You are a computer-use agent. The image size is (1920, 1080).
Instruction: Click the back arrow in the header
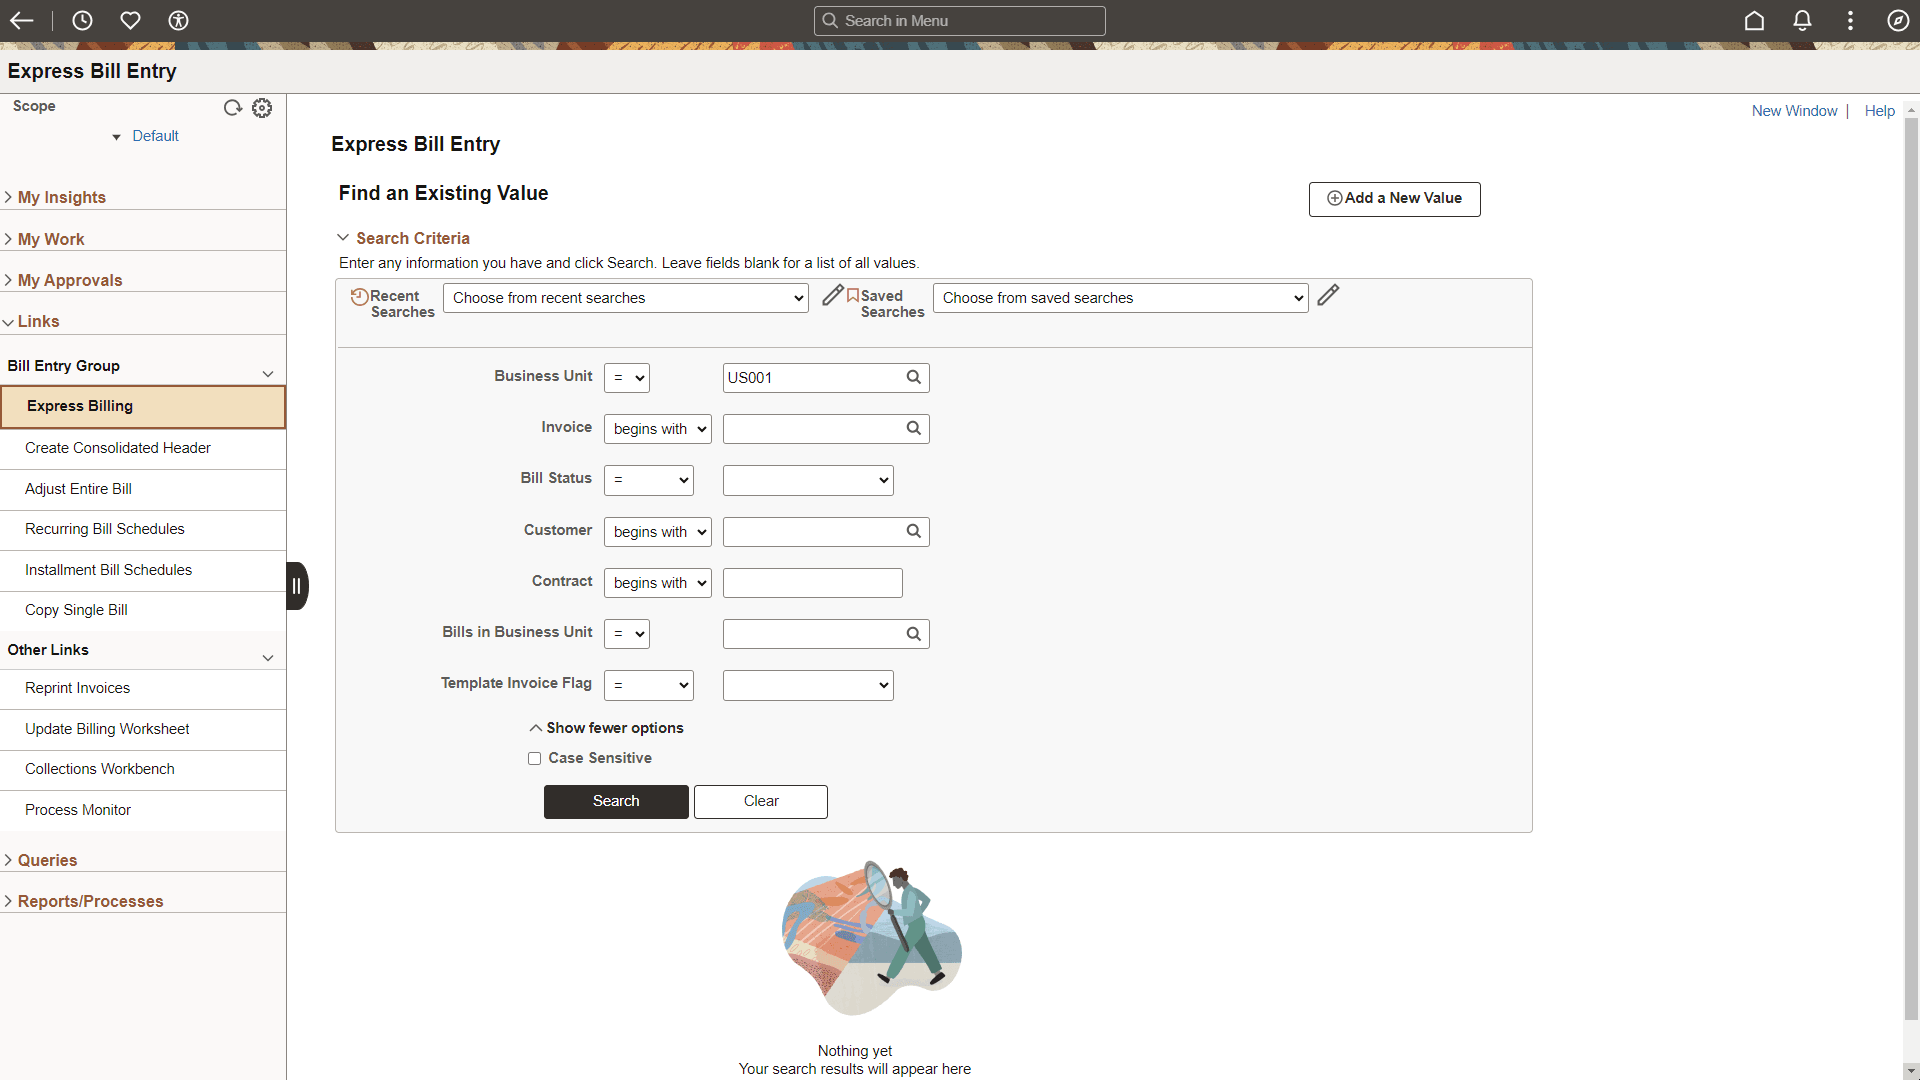22,20
